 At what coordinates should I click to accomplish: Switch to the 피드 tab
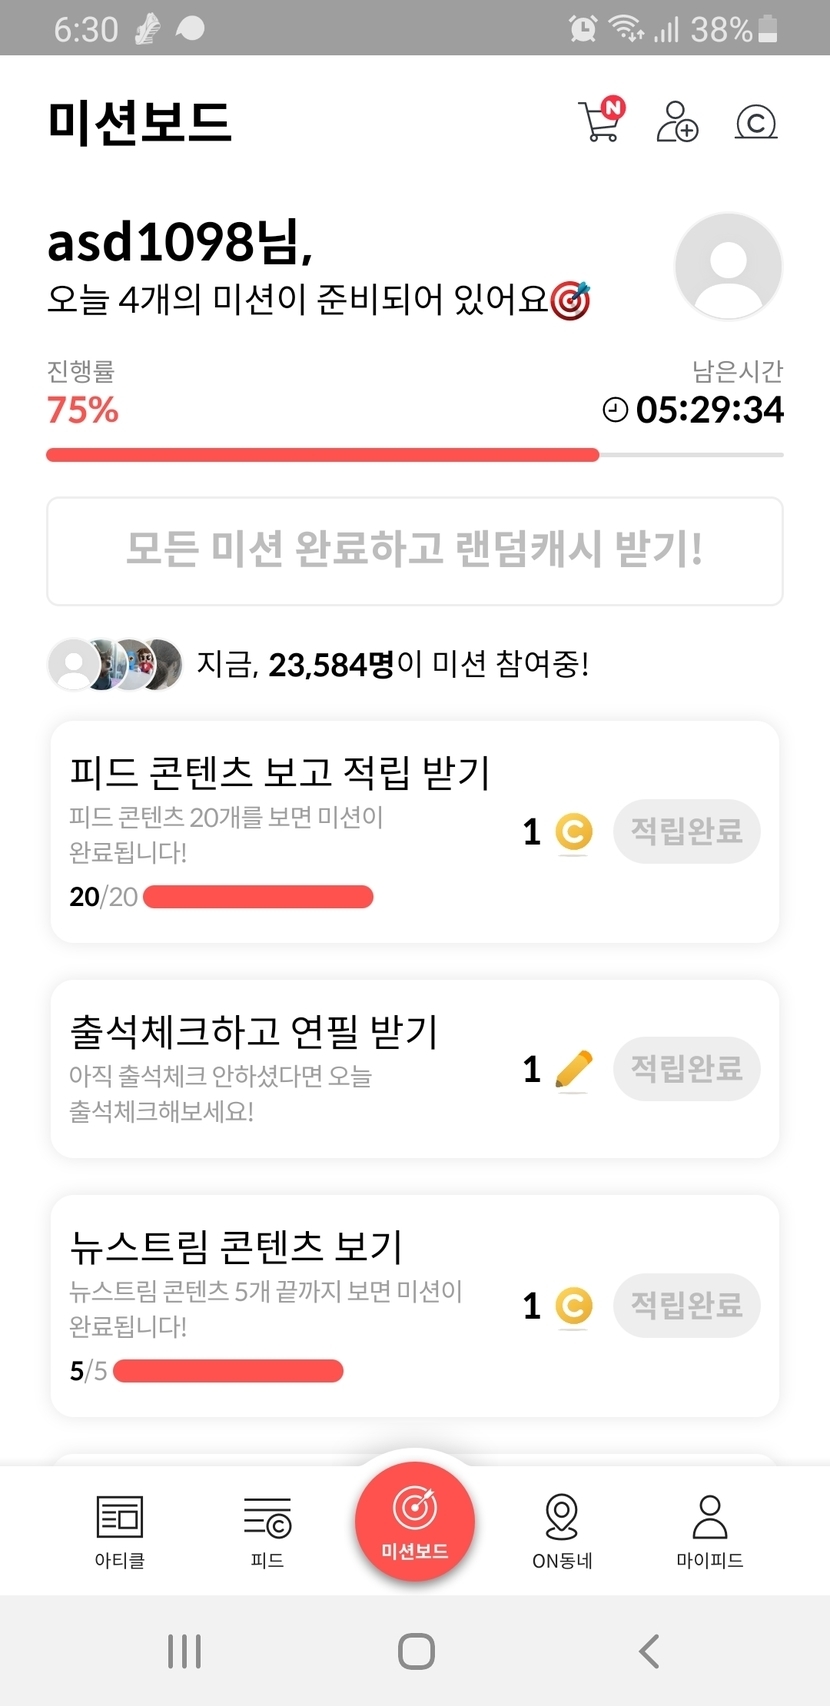(x=267, y=1530)
